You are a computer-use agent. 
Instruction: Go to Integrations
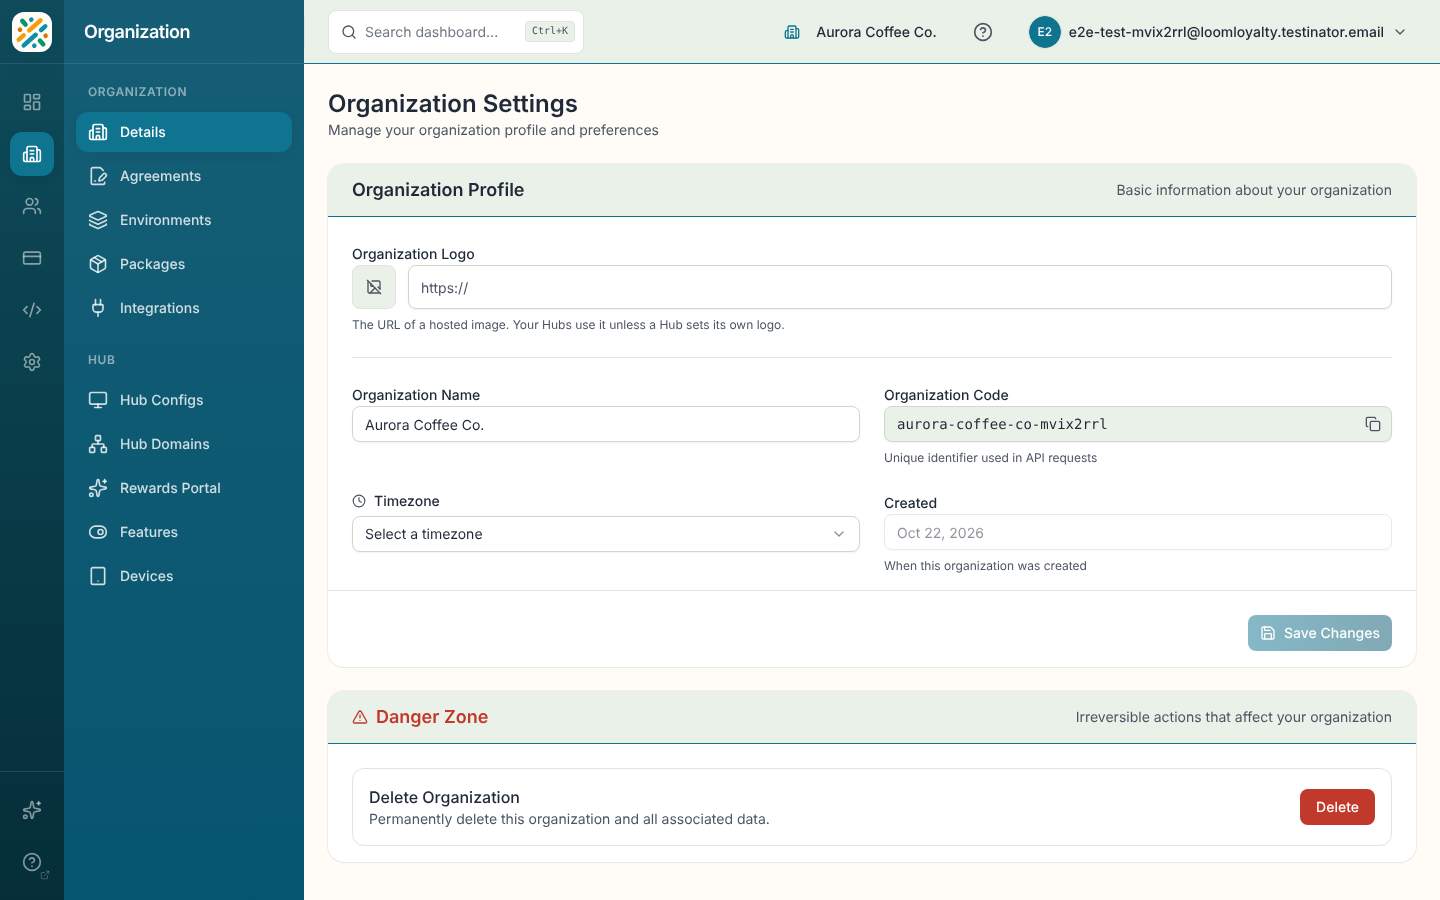click(184, 308)
